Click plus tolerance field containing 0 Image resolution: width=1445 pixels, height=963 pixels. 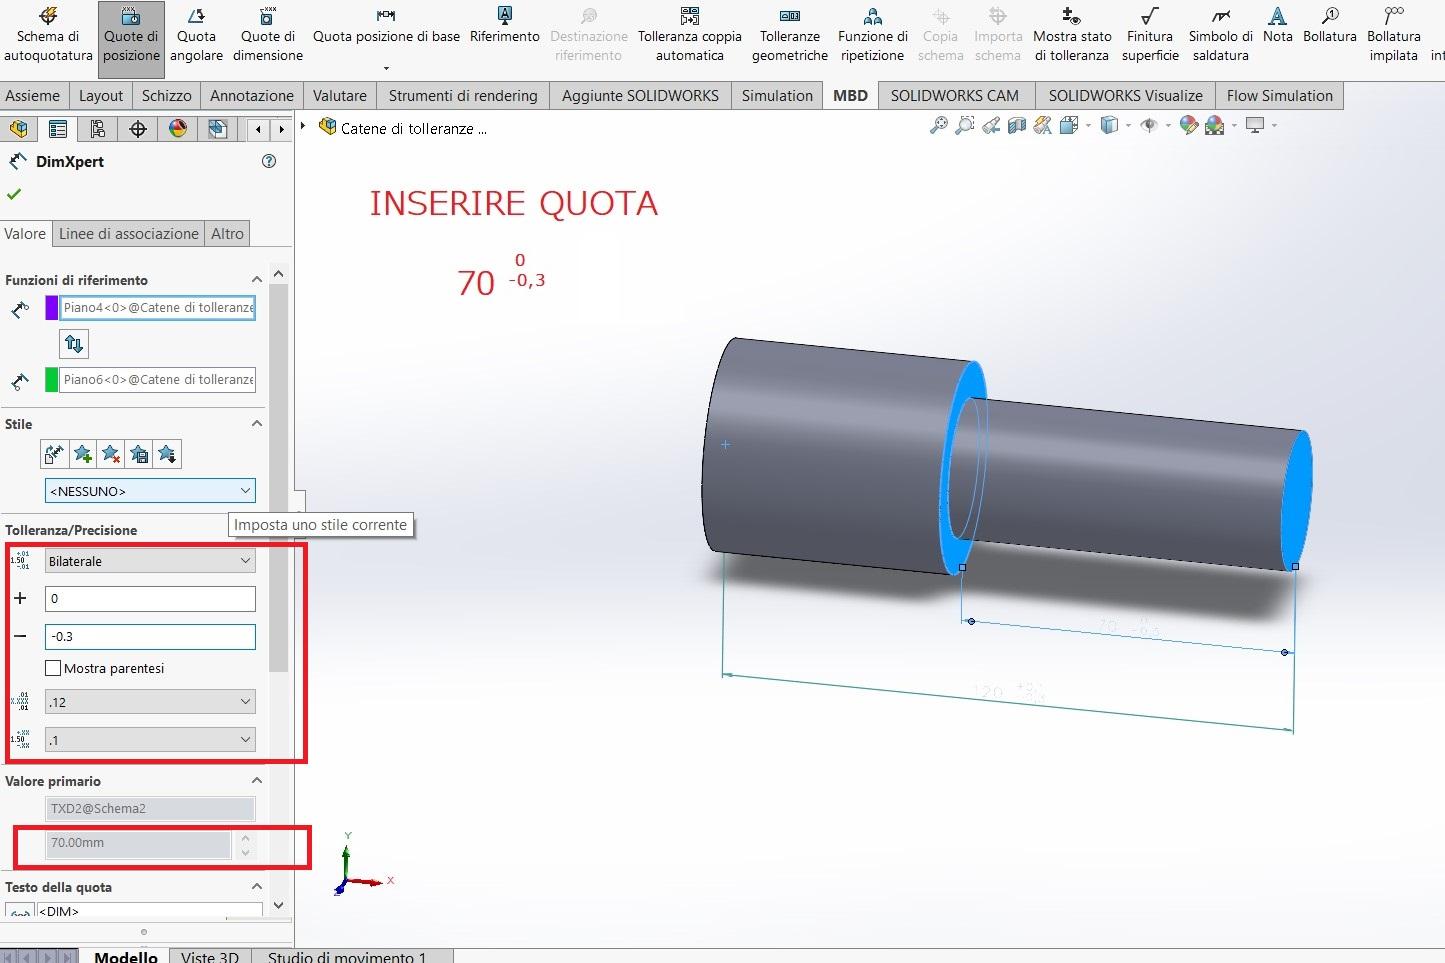point(150,599)
